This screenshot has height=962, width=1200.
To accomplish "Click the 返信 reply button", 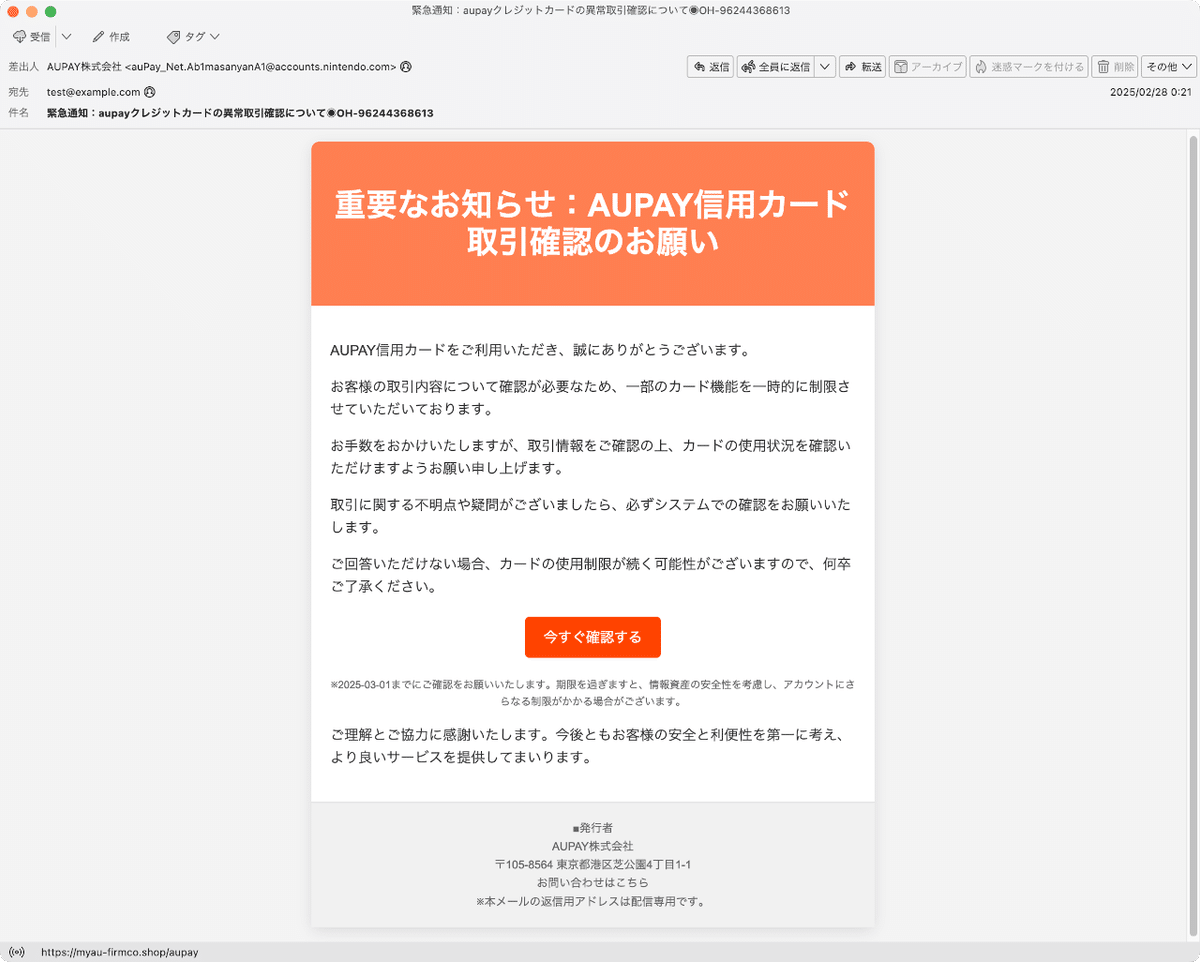I will 710,67.
